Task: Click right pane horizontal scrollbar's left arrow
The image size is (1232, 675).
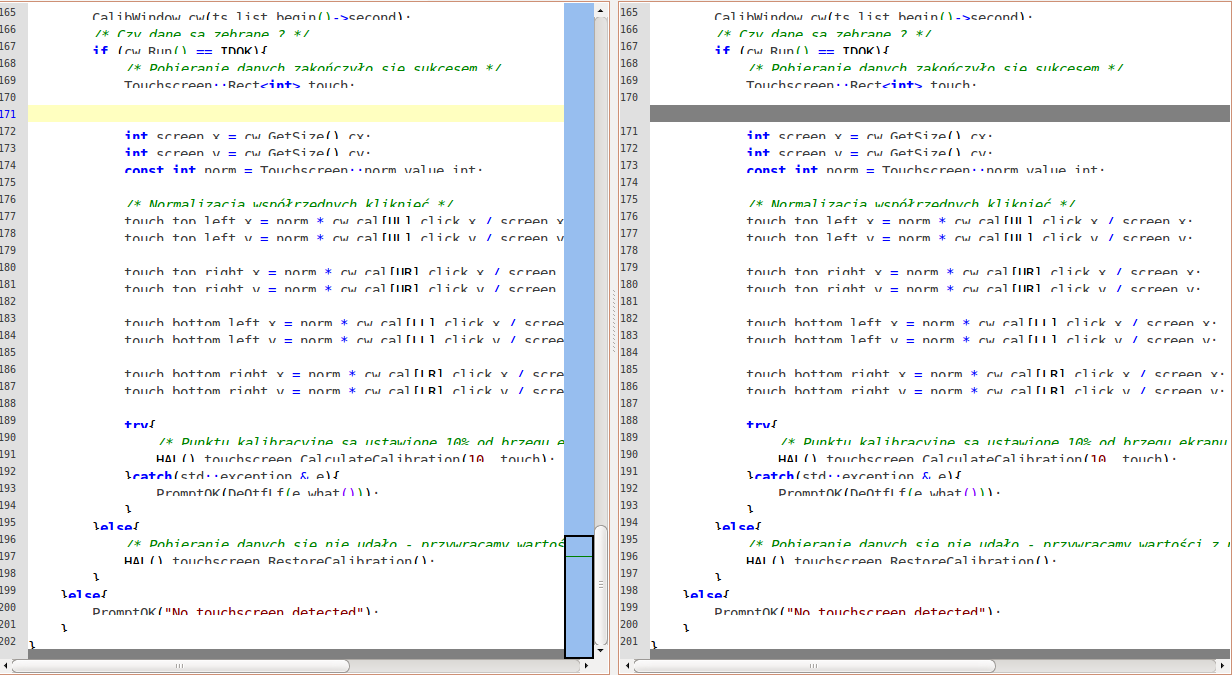Action: 626,666
